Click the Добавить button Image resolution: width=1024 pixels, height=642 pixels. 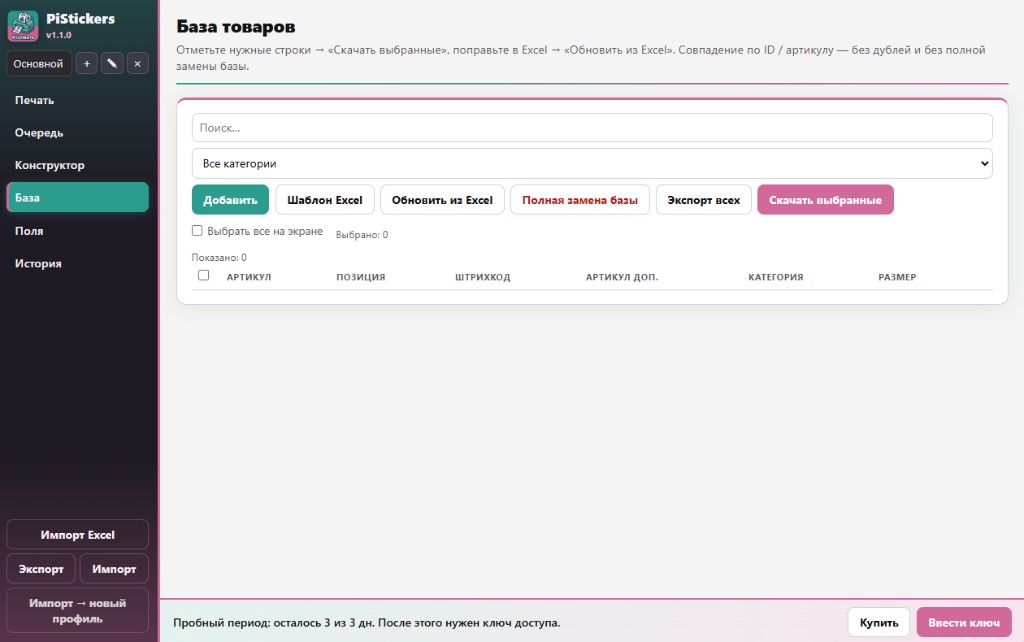230,200
